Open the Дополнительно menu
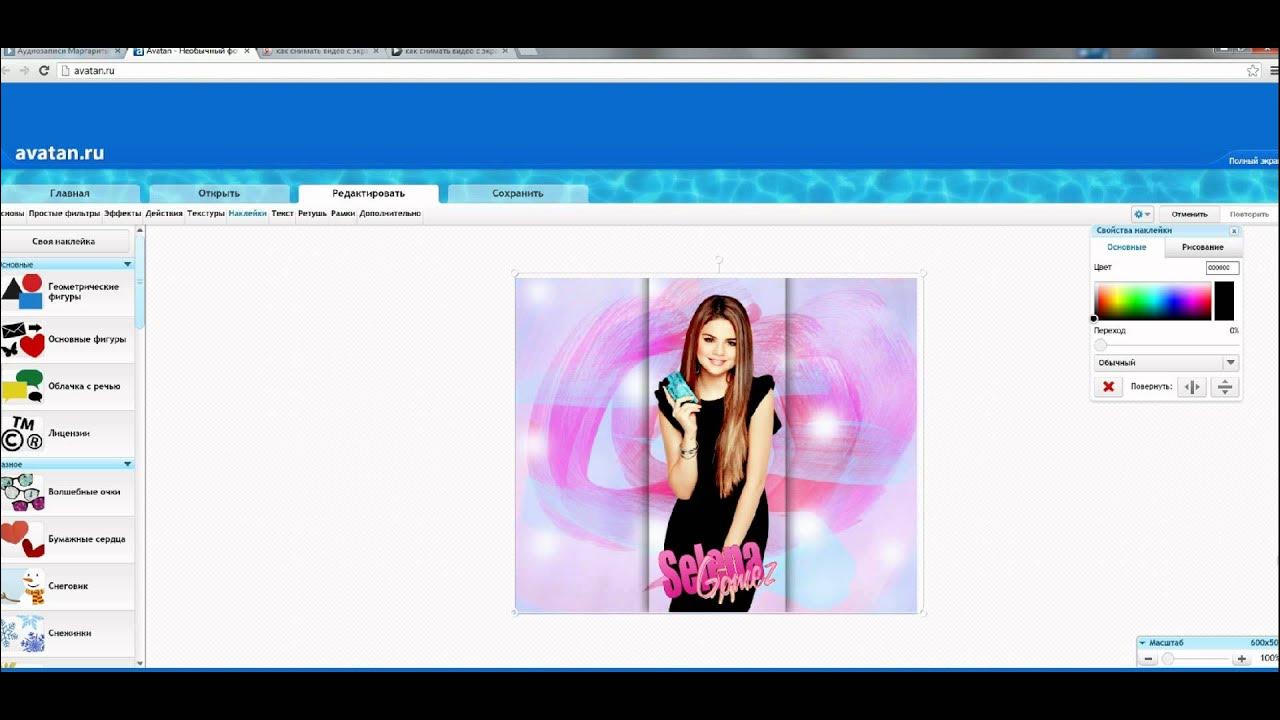Viewport: 1280px width, 720px height. (x=390, y=213)
